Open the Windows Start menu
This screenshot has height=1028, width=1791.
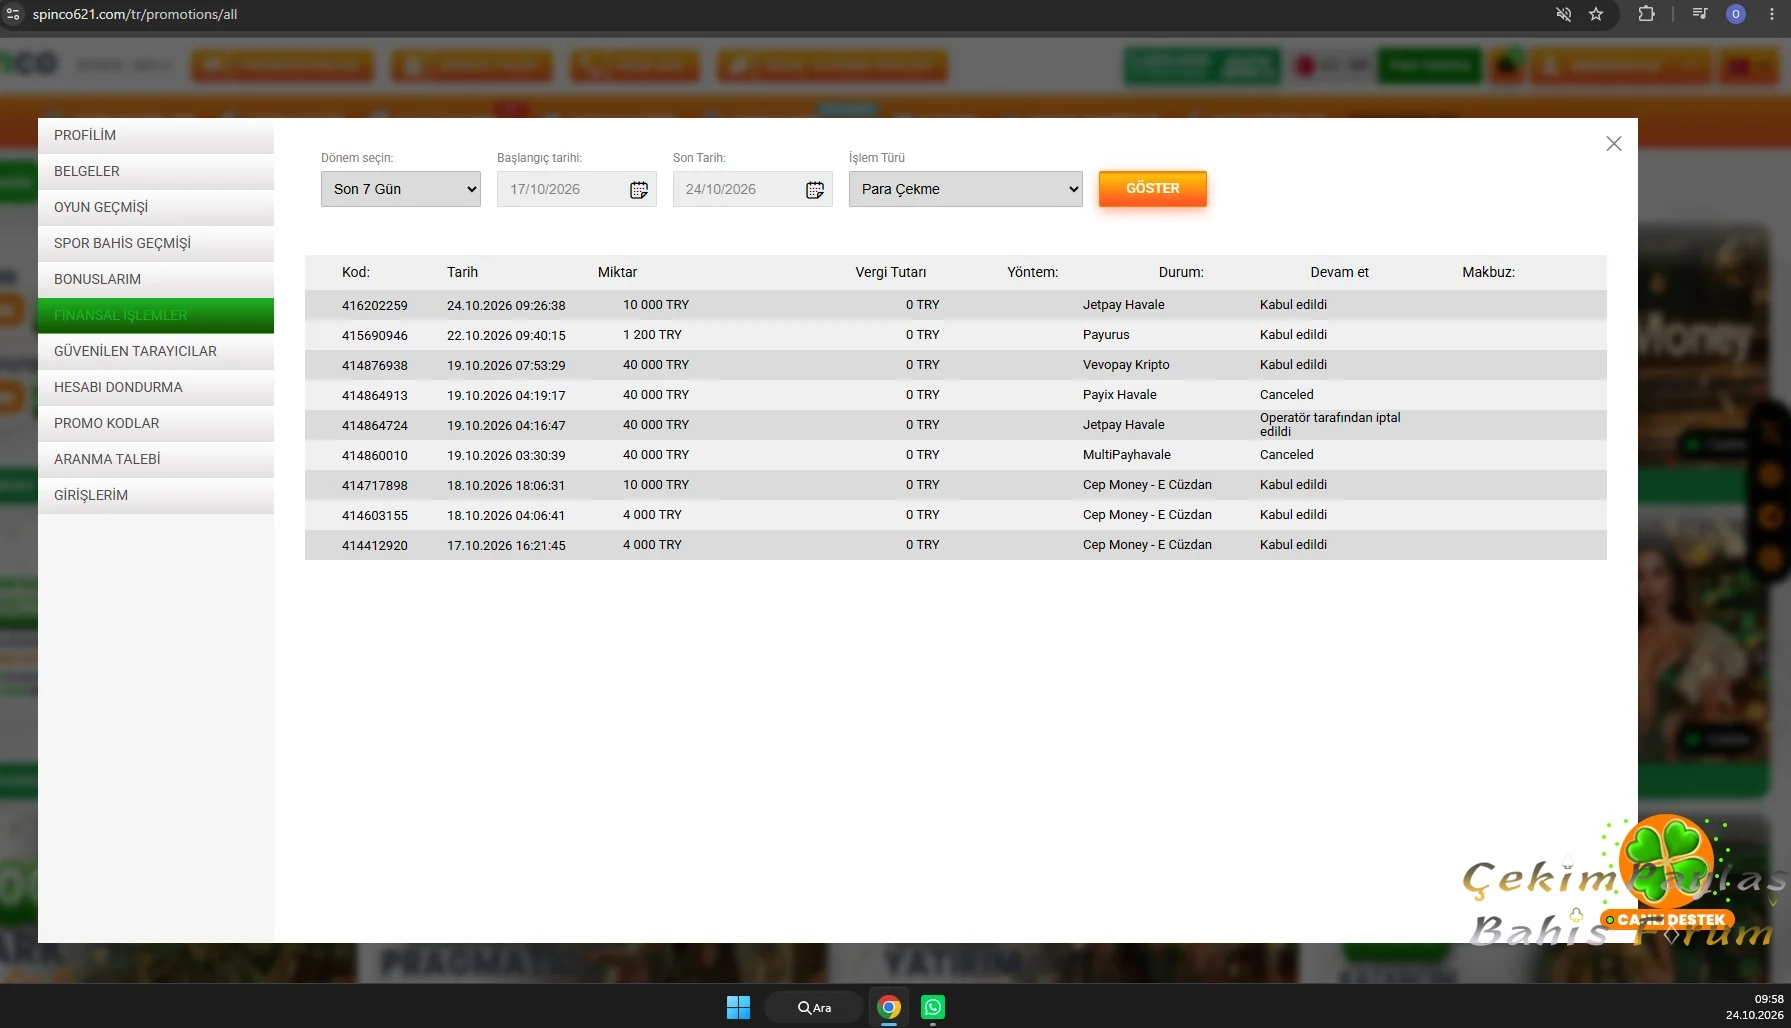pyautogui.click(x=738, y=1007)
